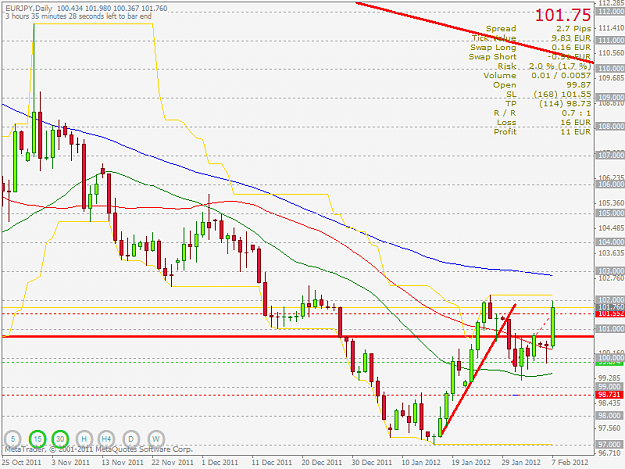Click the Swap Short label
625x469 pixels.
[492, 57]
